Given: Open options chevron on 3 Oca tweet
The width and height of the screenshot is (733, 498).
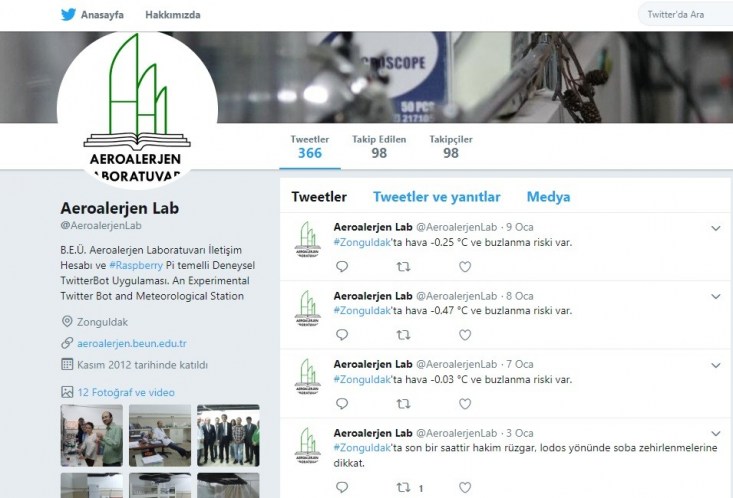Looking at the screenshot, I should click(716, 433).
